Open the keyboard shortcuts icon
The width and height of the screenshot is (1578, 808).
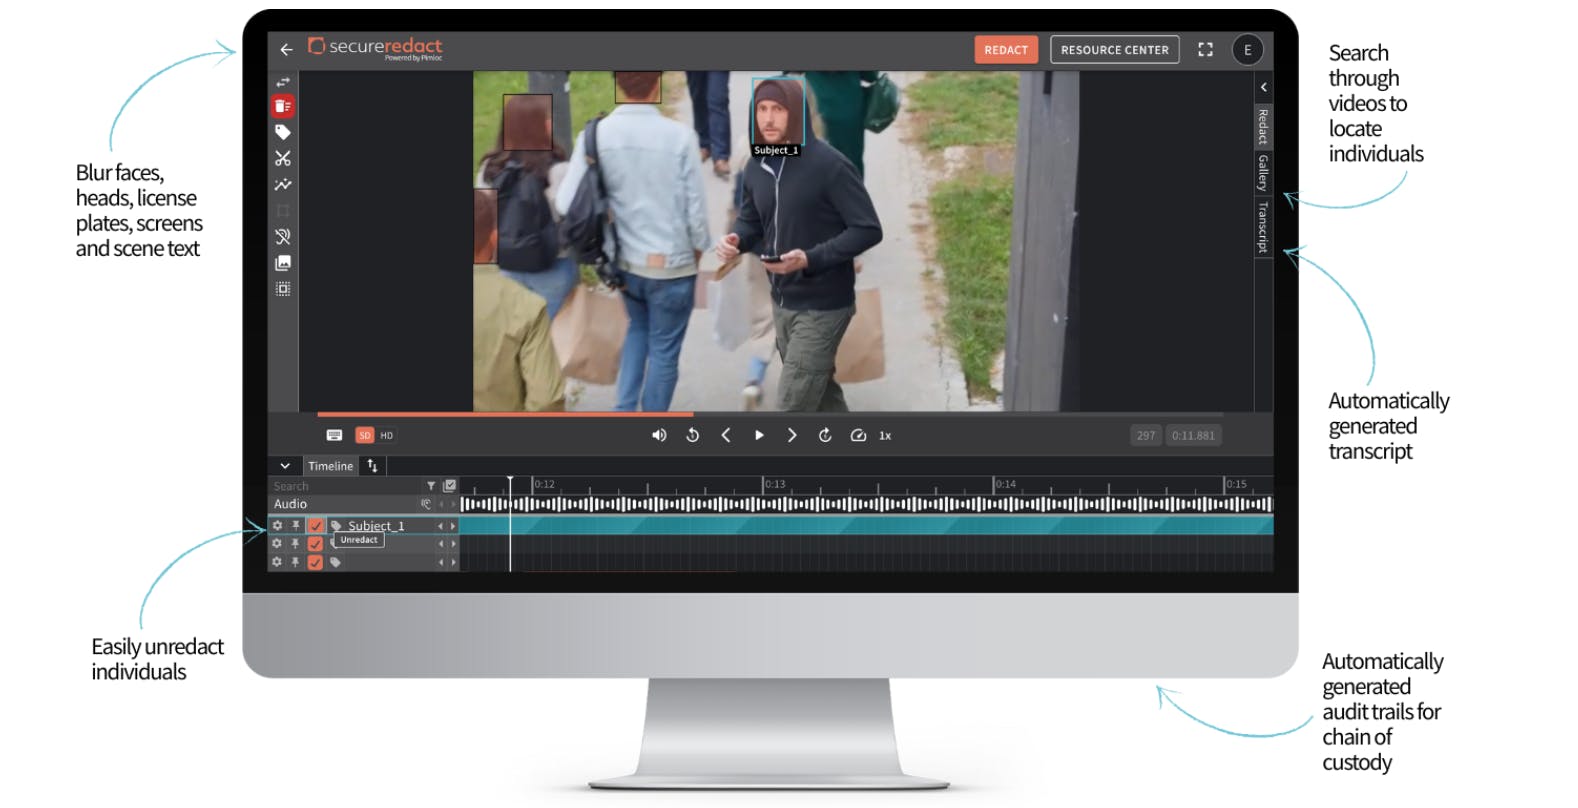click(x=334, y=435)
